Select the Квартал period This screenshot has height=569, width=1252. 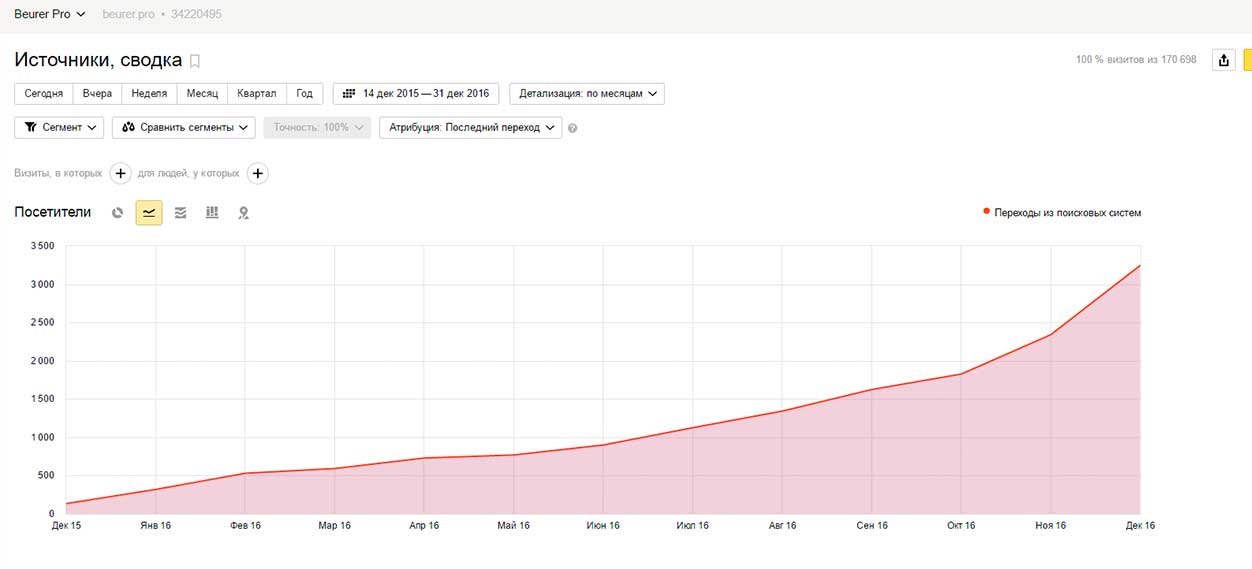point(257,94)
